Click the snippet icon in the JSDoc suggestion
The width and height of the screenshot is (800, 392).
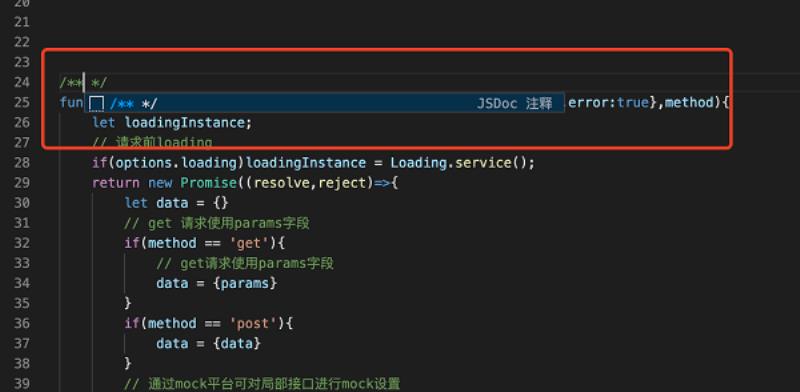coord(96,104)
